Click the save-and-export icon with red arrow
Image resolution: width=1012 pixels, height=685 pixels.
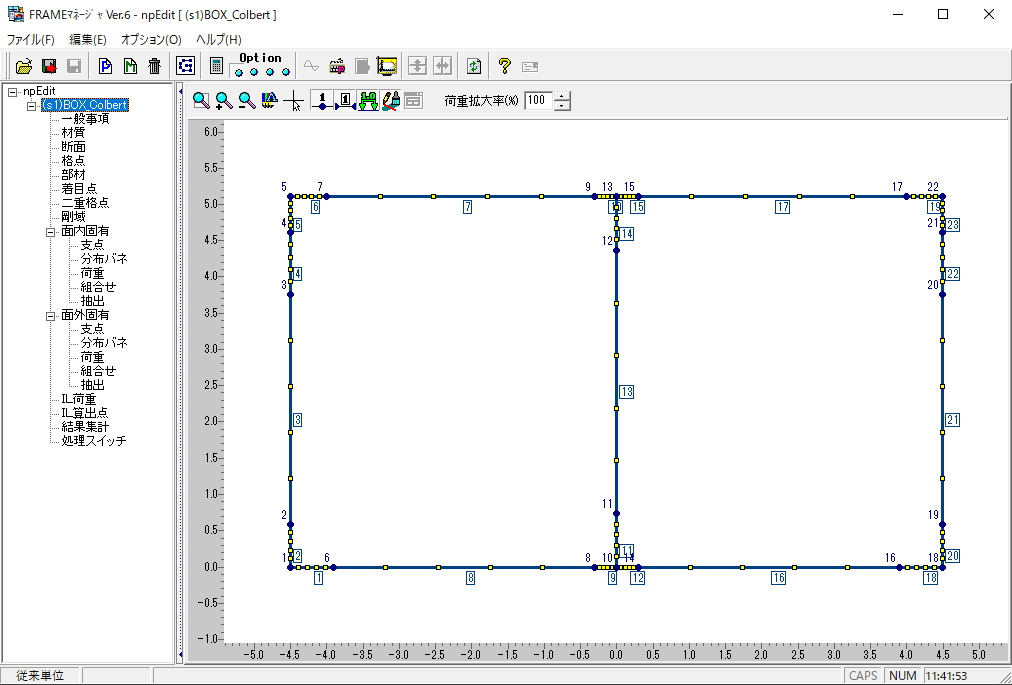49,66
